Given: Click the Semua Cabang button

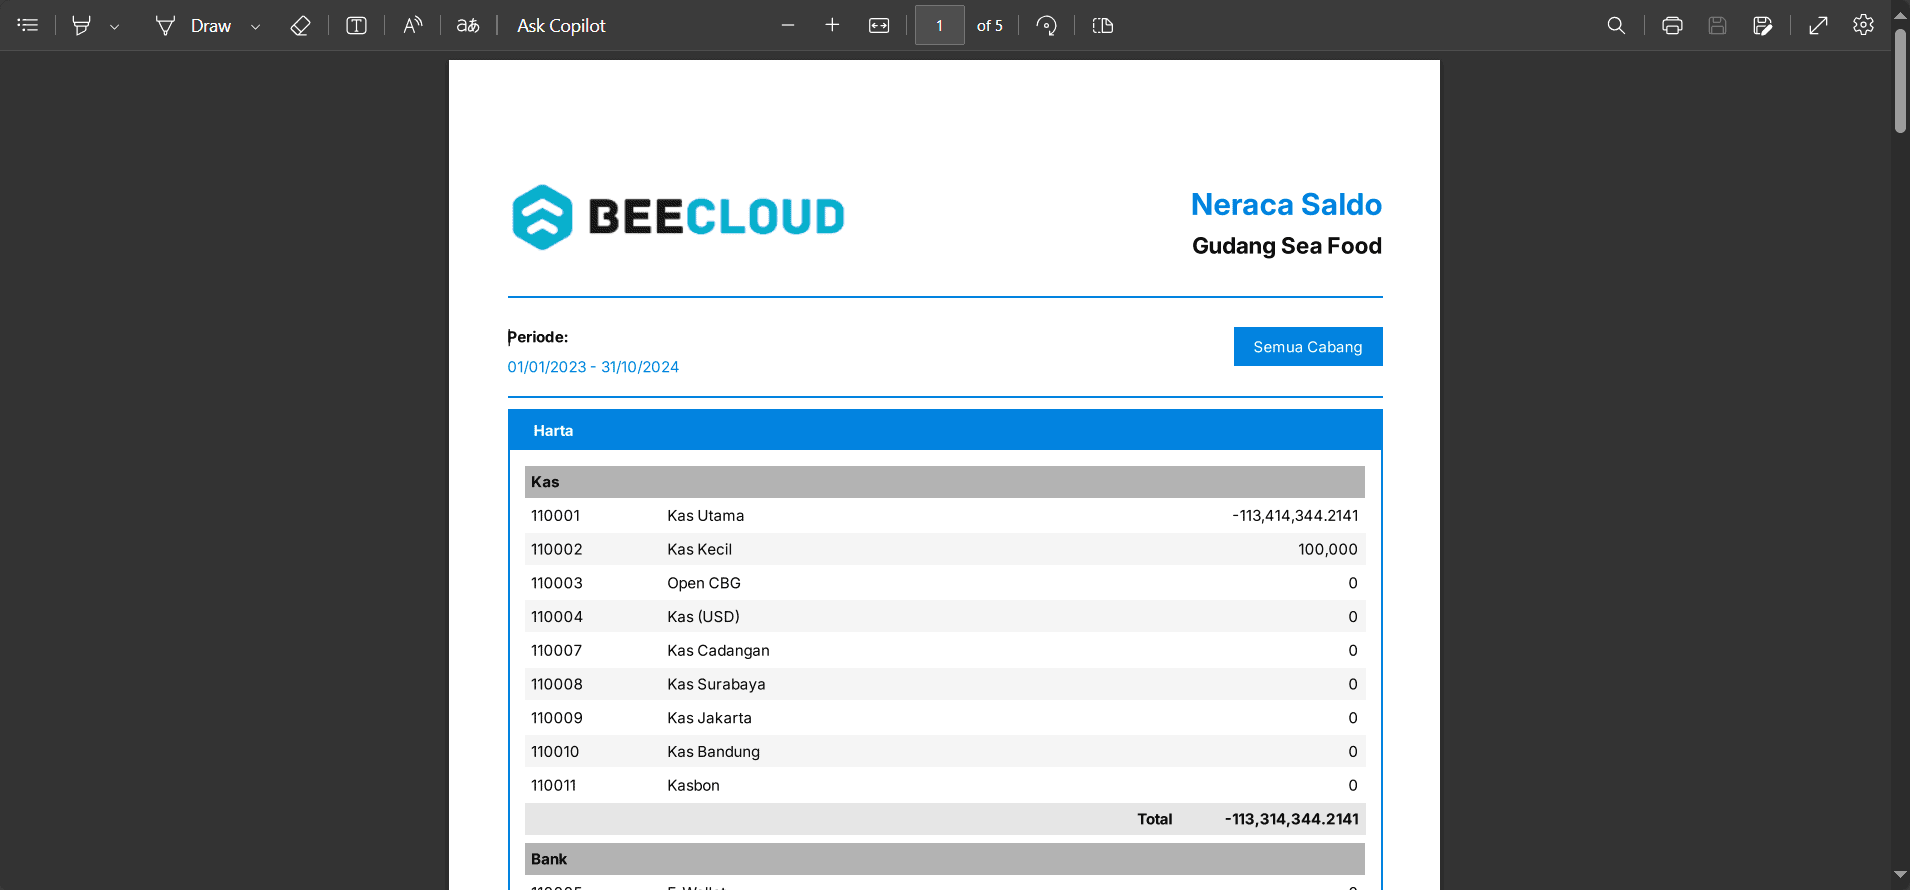Looking at the screenshot, I should [x=1307, y=346].
